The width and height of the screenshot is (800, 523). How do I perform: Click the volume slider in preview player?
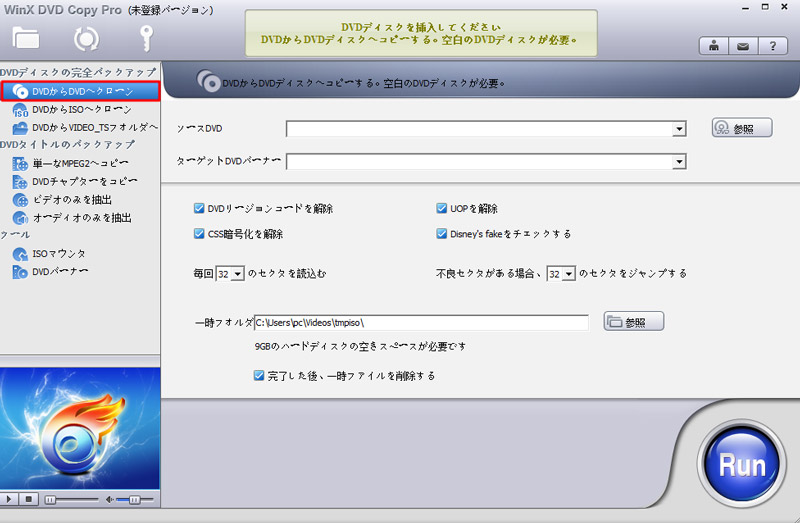tap(135, 500)
